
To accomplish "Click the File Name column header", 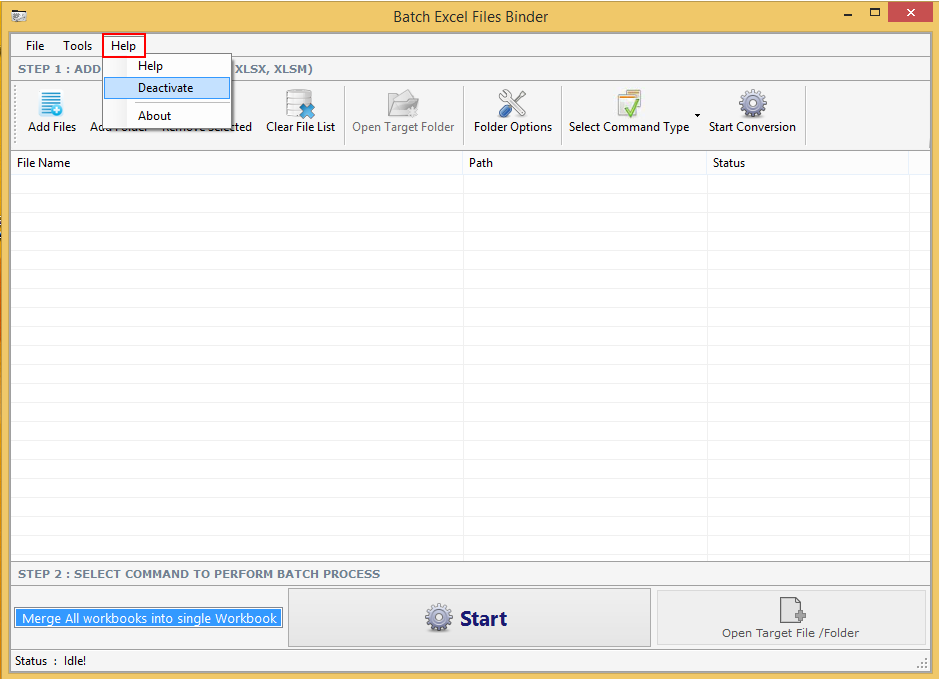I will 237,163.
